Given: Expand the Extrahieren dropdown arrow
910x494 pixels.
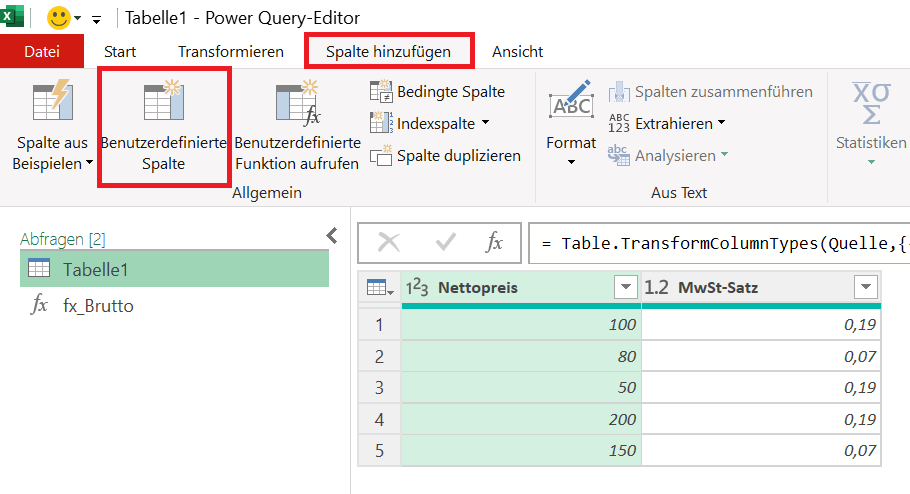Looking at the screenshot, I should [721, 123].
